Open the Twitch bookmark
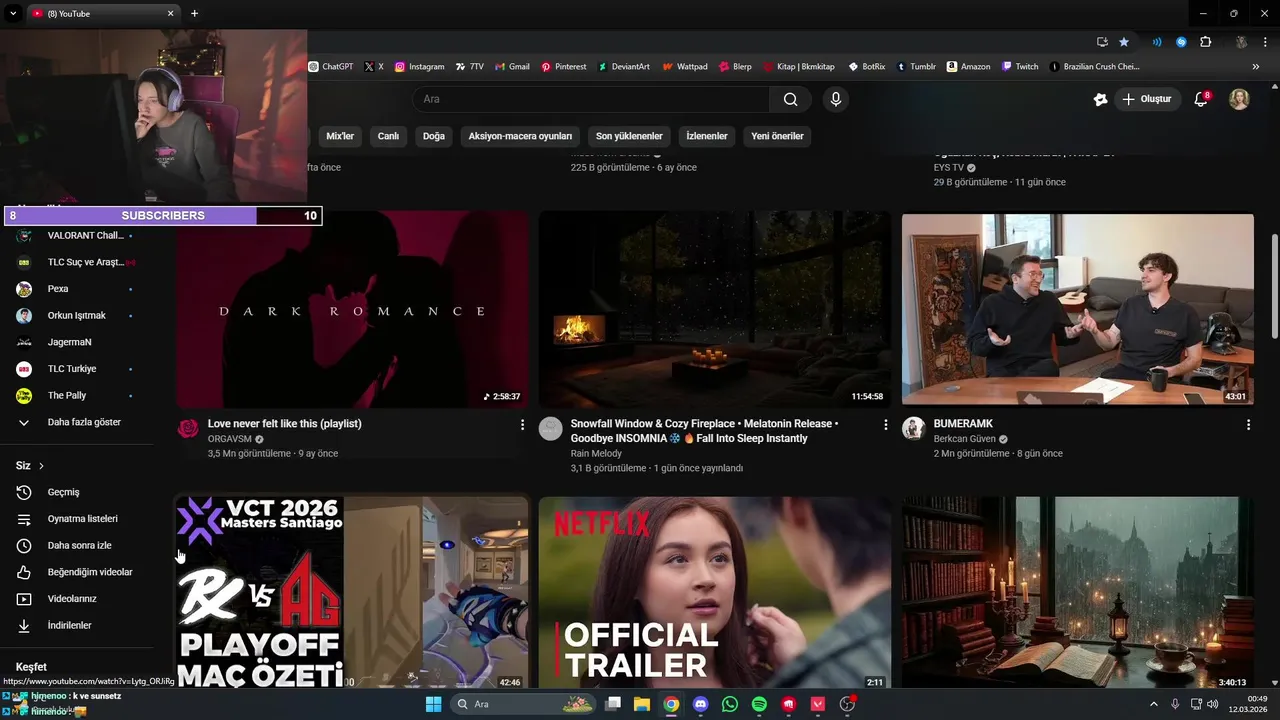Viewport: 1280px width, 720px height. (x=1020, y=67)
